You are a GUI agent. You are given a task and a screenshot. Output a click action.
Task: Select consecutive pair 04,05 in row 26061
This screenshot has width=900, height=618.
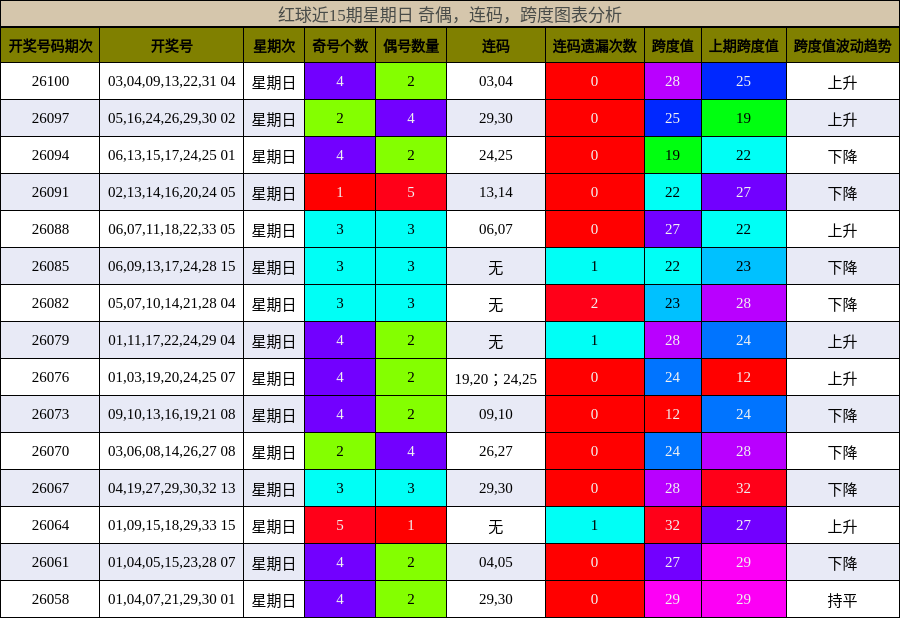(x=496, y=562)
